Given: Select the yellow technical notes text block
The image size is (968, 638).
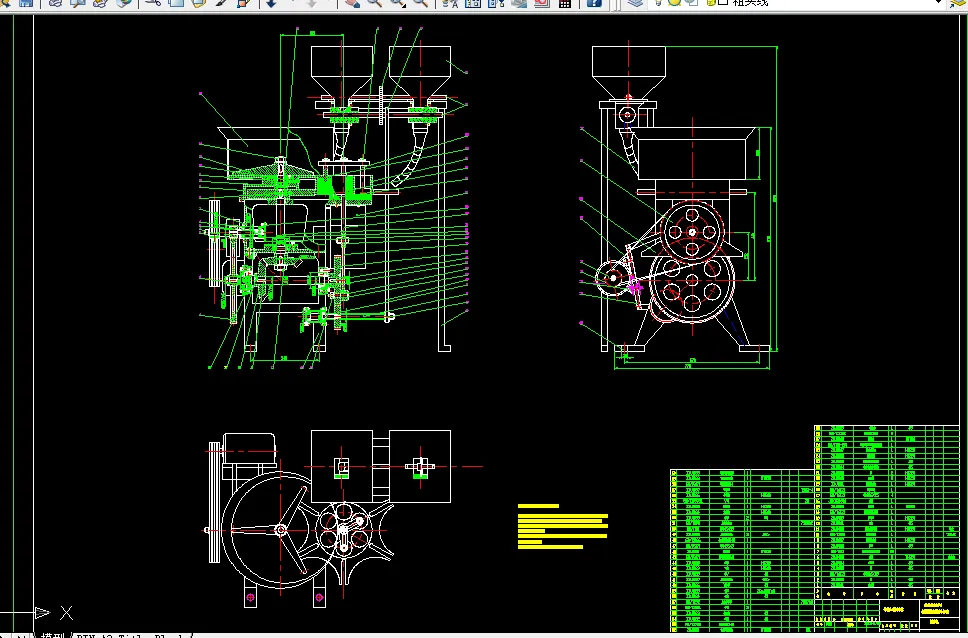Looking at the screenshot, I should point(562,526).
